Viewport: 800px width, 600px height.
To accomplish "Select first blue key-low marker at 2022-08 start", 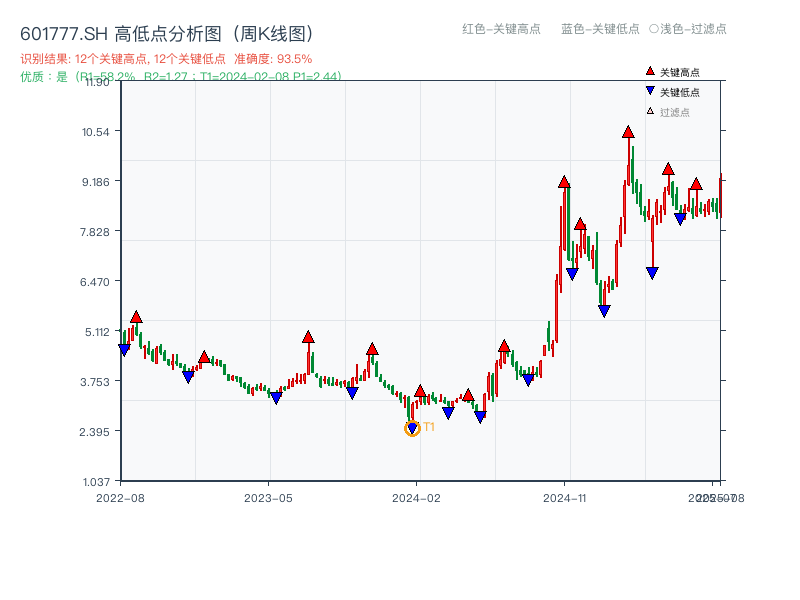I will click(124, 350).
